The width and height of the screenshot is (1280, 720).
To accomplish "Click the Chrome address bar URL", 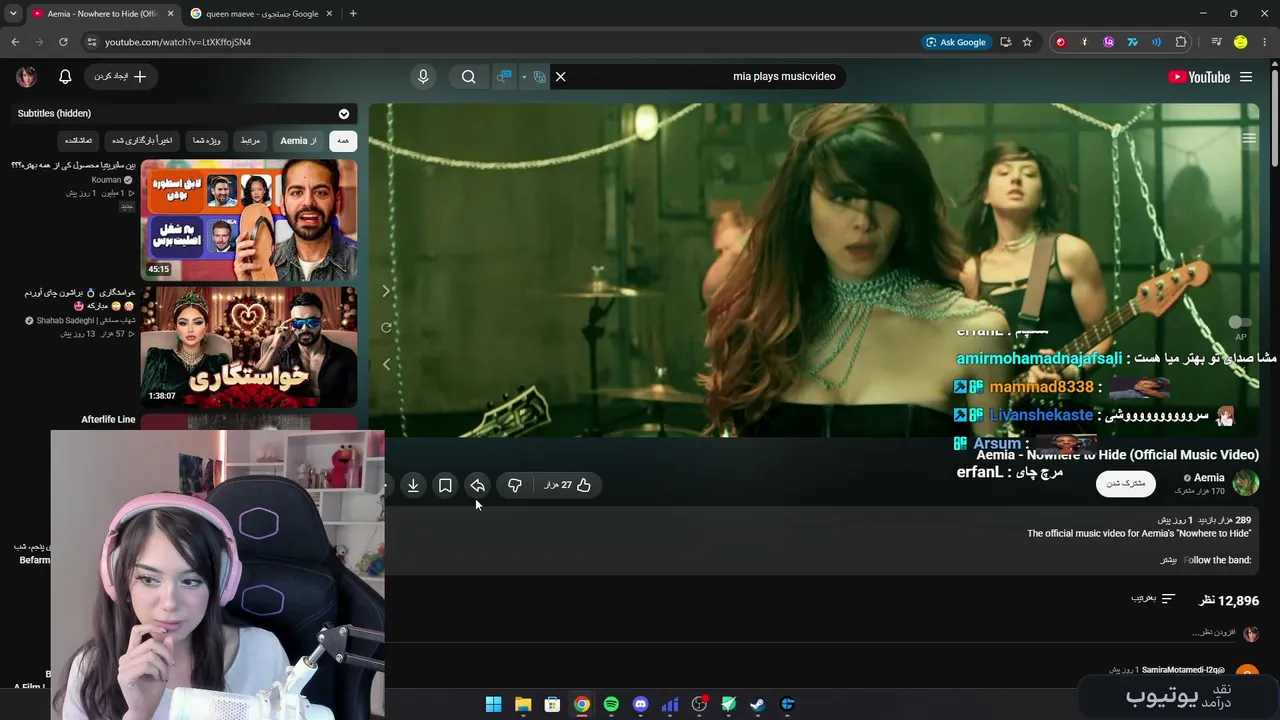I will click(x=178, y=42).
